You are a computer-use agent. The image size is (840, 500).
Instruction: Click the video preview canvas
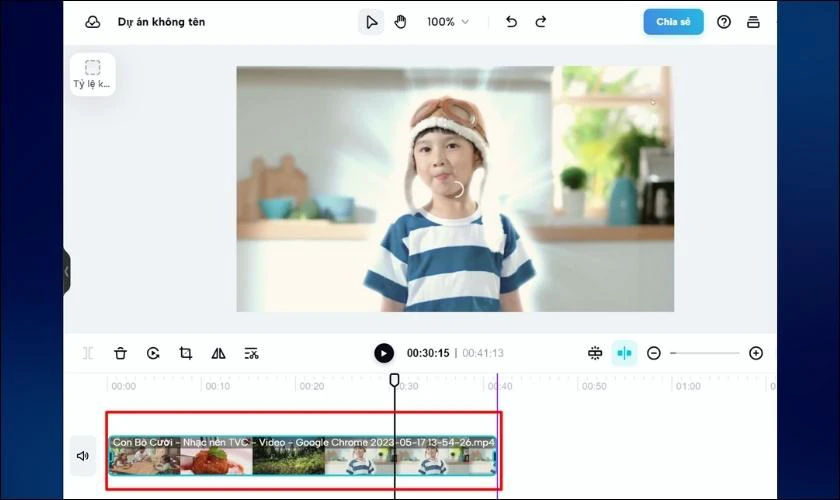pos(455,189)
